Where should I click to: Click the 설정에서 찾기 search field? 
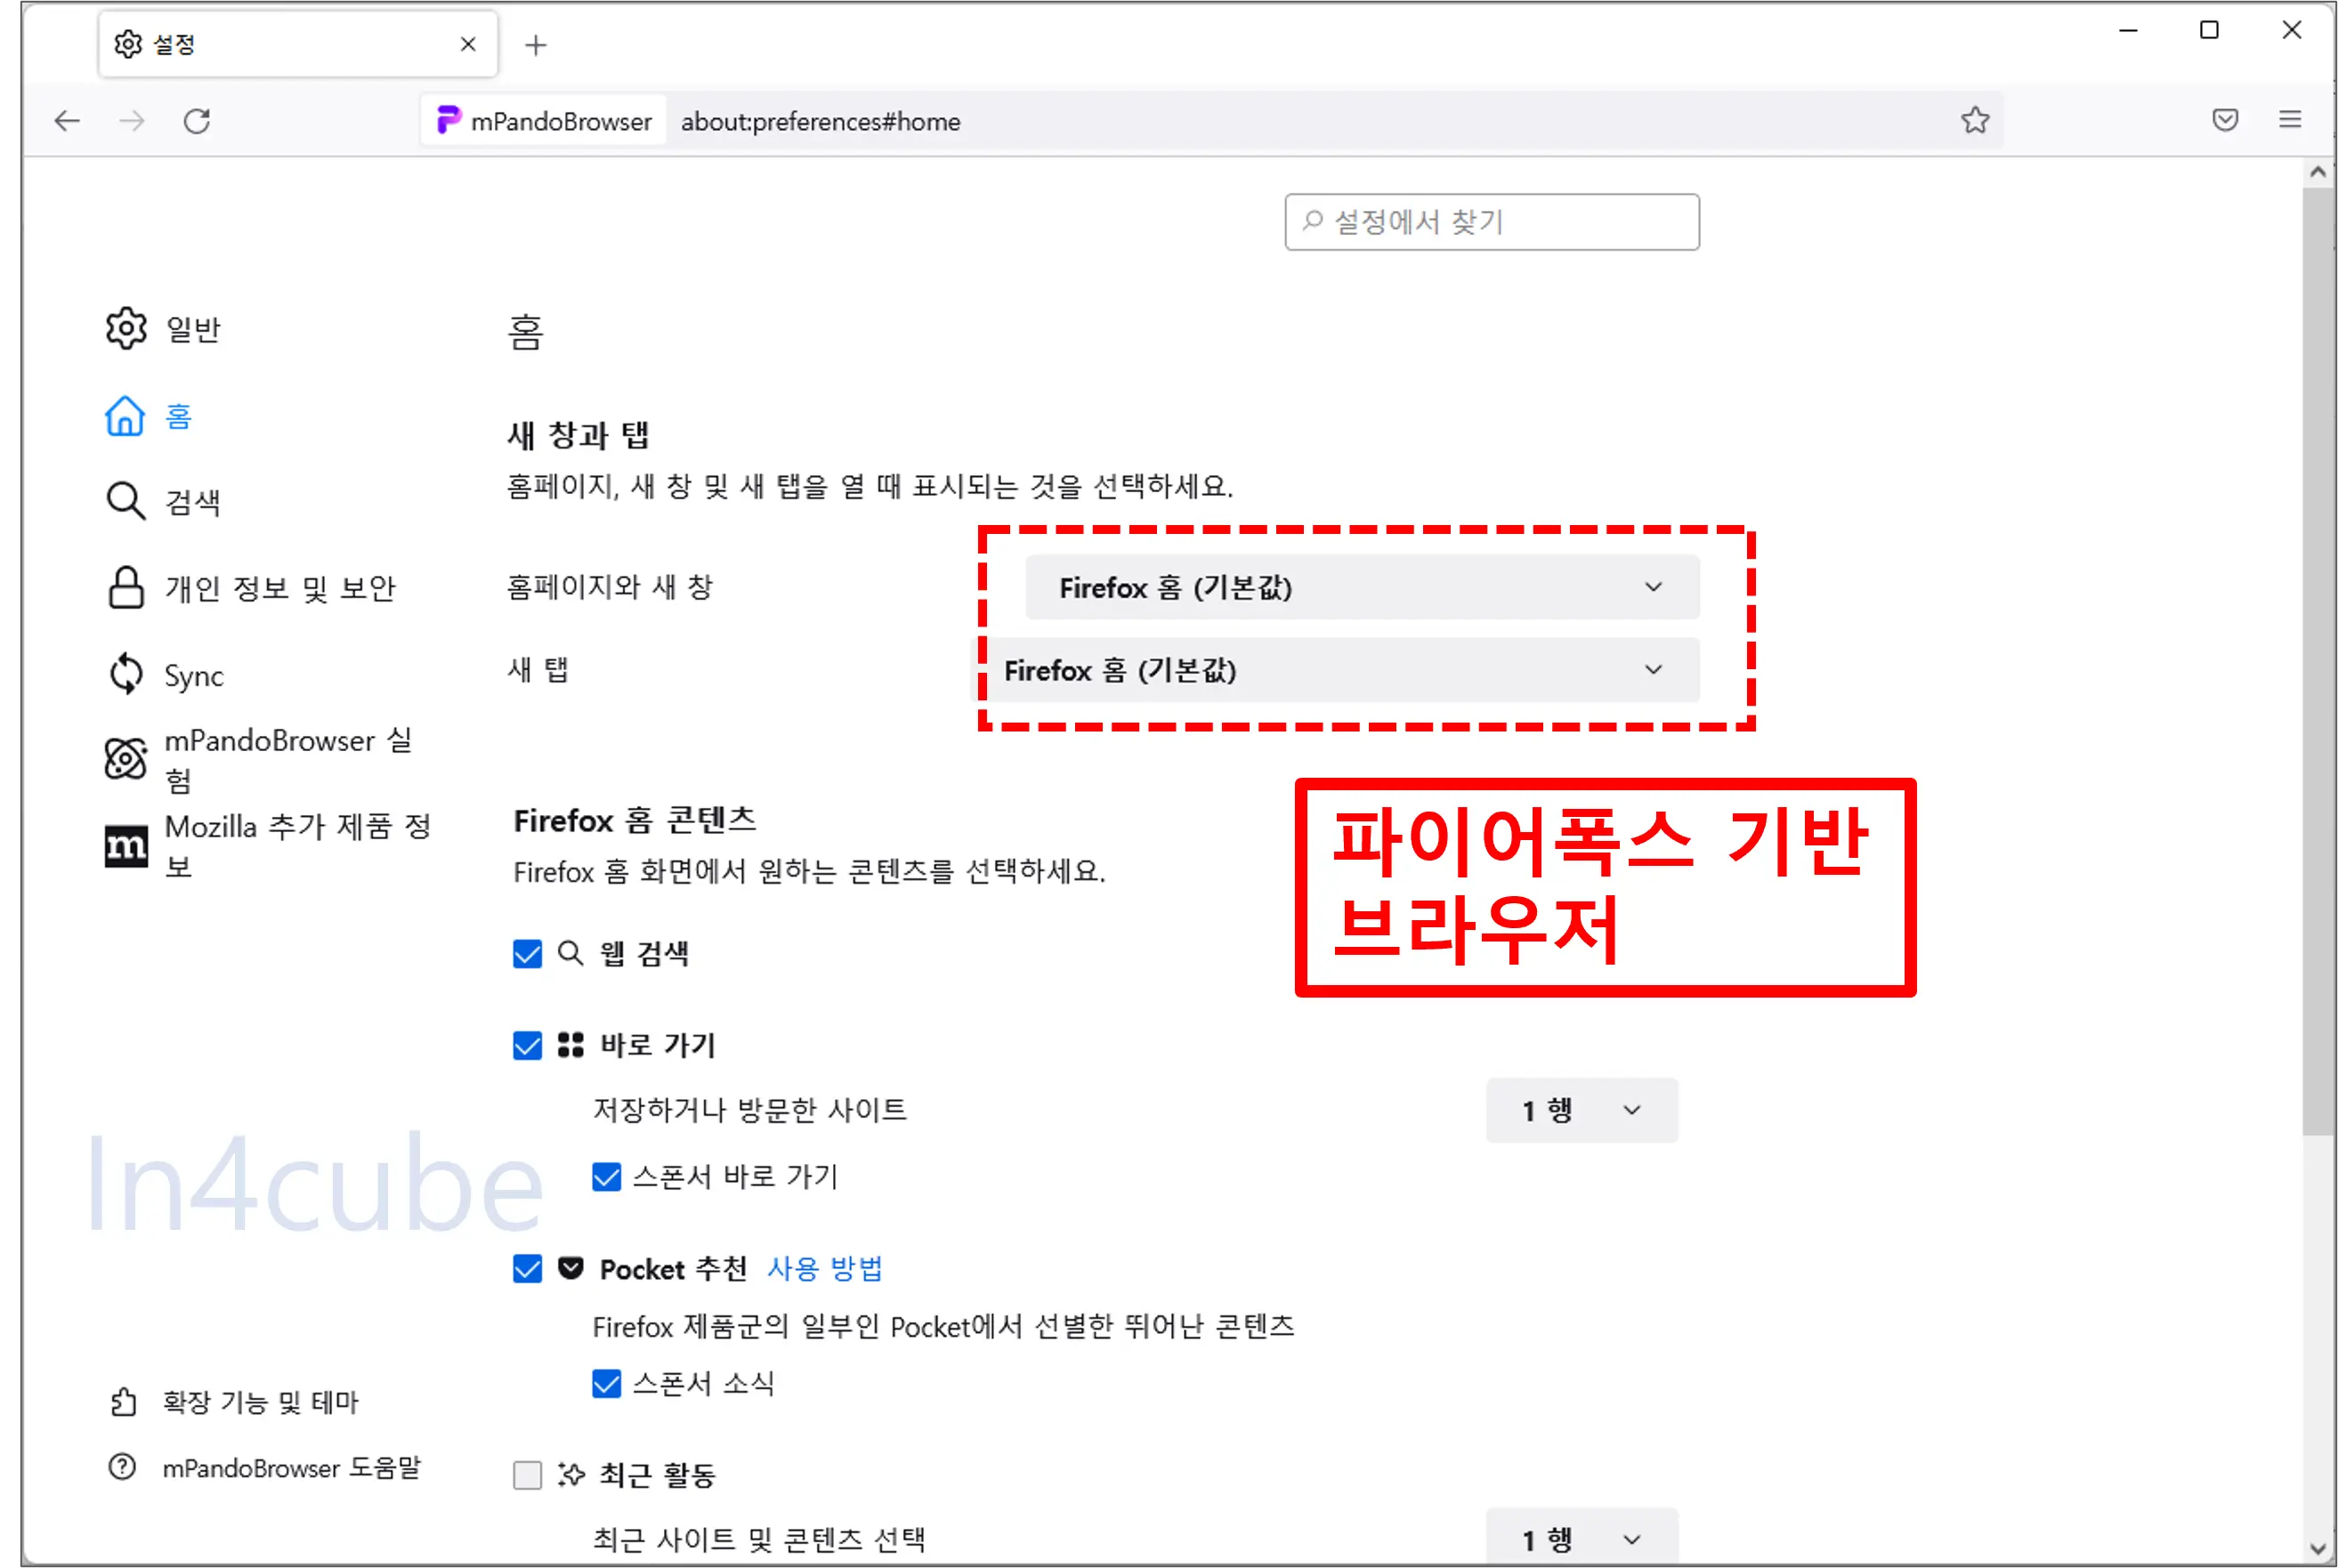tap(1491, 222)
